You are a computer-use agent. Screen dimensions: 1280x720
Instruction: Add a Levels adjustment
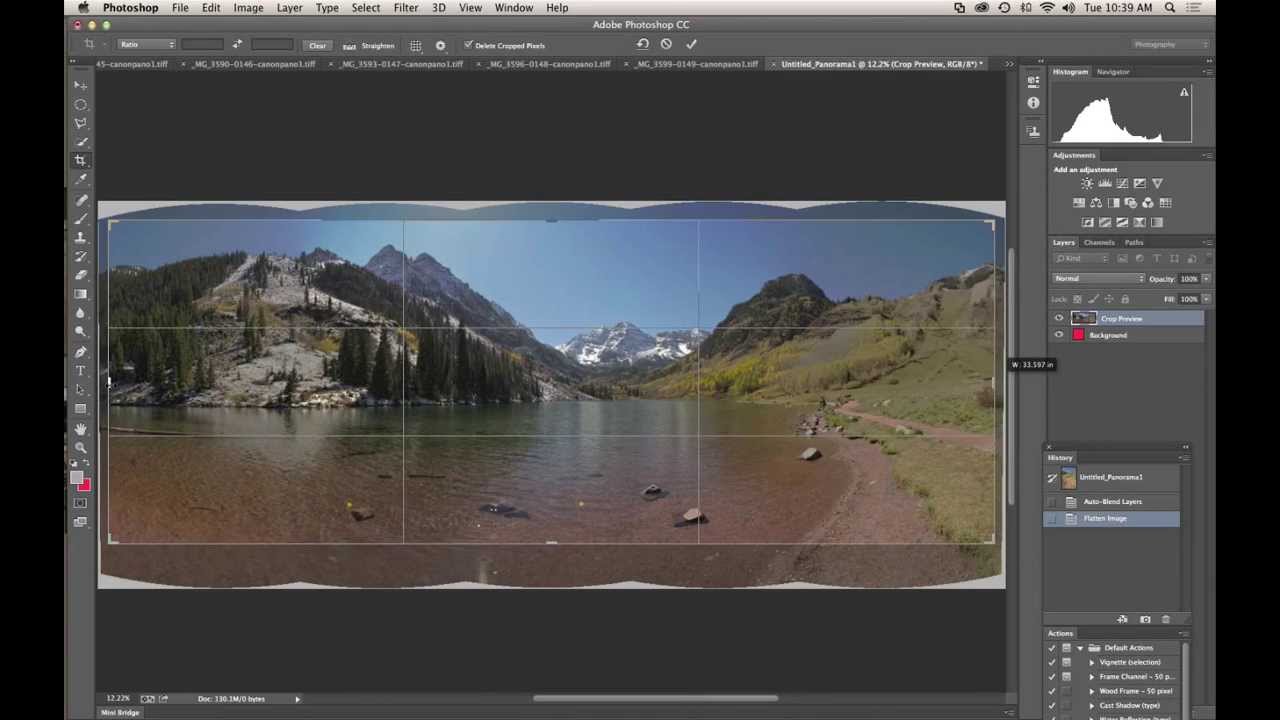(x=1105, y=184)
